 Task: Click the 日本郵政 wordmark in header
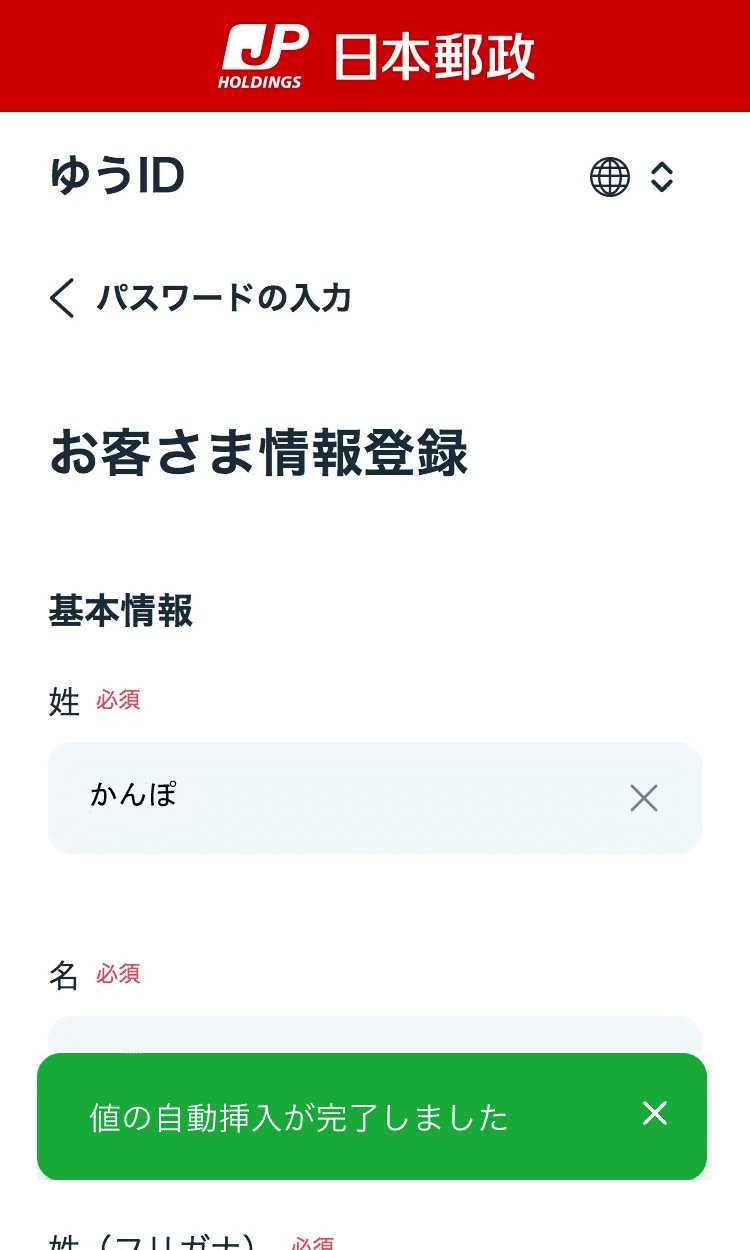pos(433,56)
